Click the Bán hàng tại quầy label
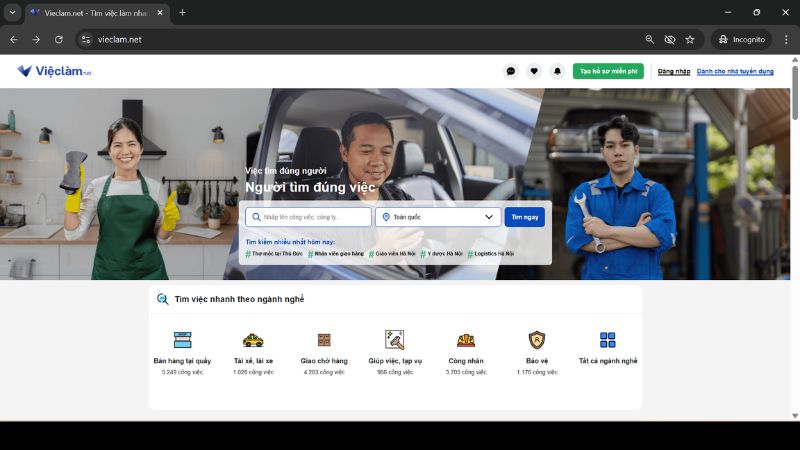This screenshot has width=800, height=450. coord(182,361)
